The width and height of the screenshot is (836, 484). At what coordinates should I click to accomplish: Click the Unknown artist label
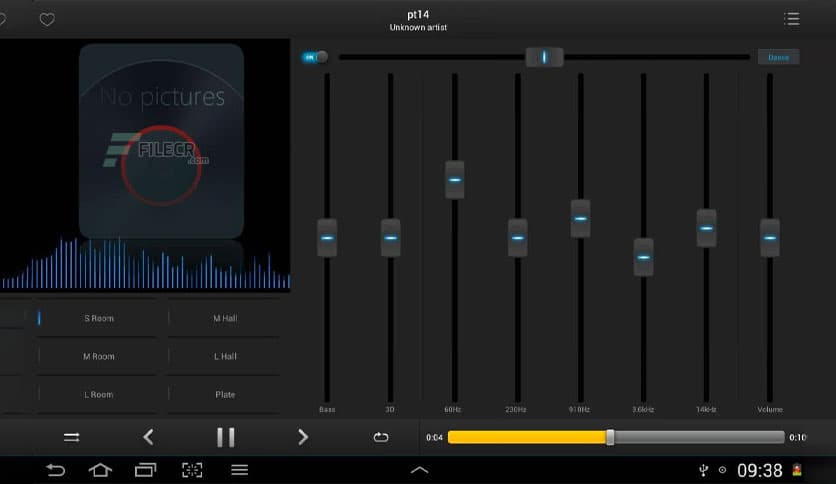click(418, 28)
